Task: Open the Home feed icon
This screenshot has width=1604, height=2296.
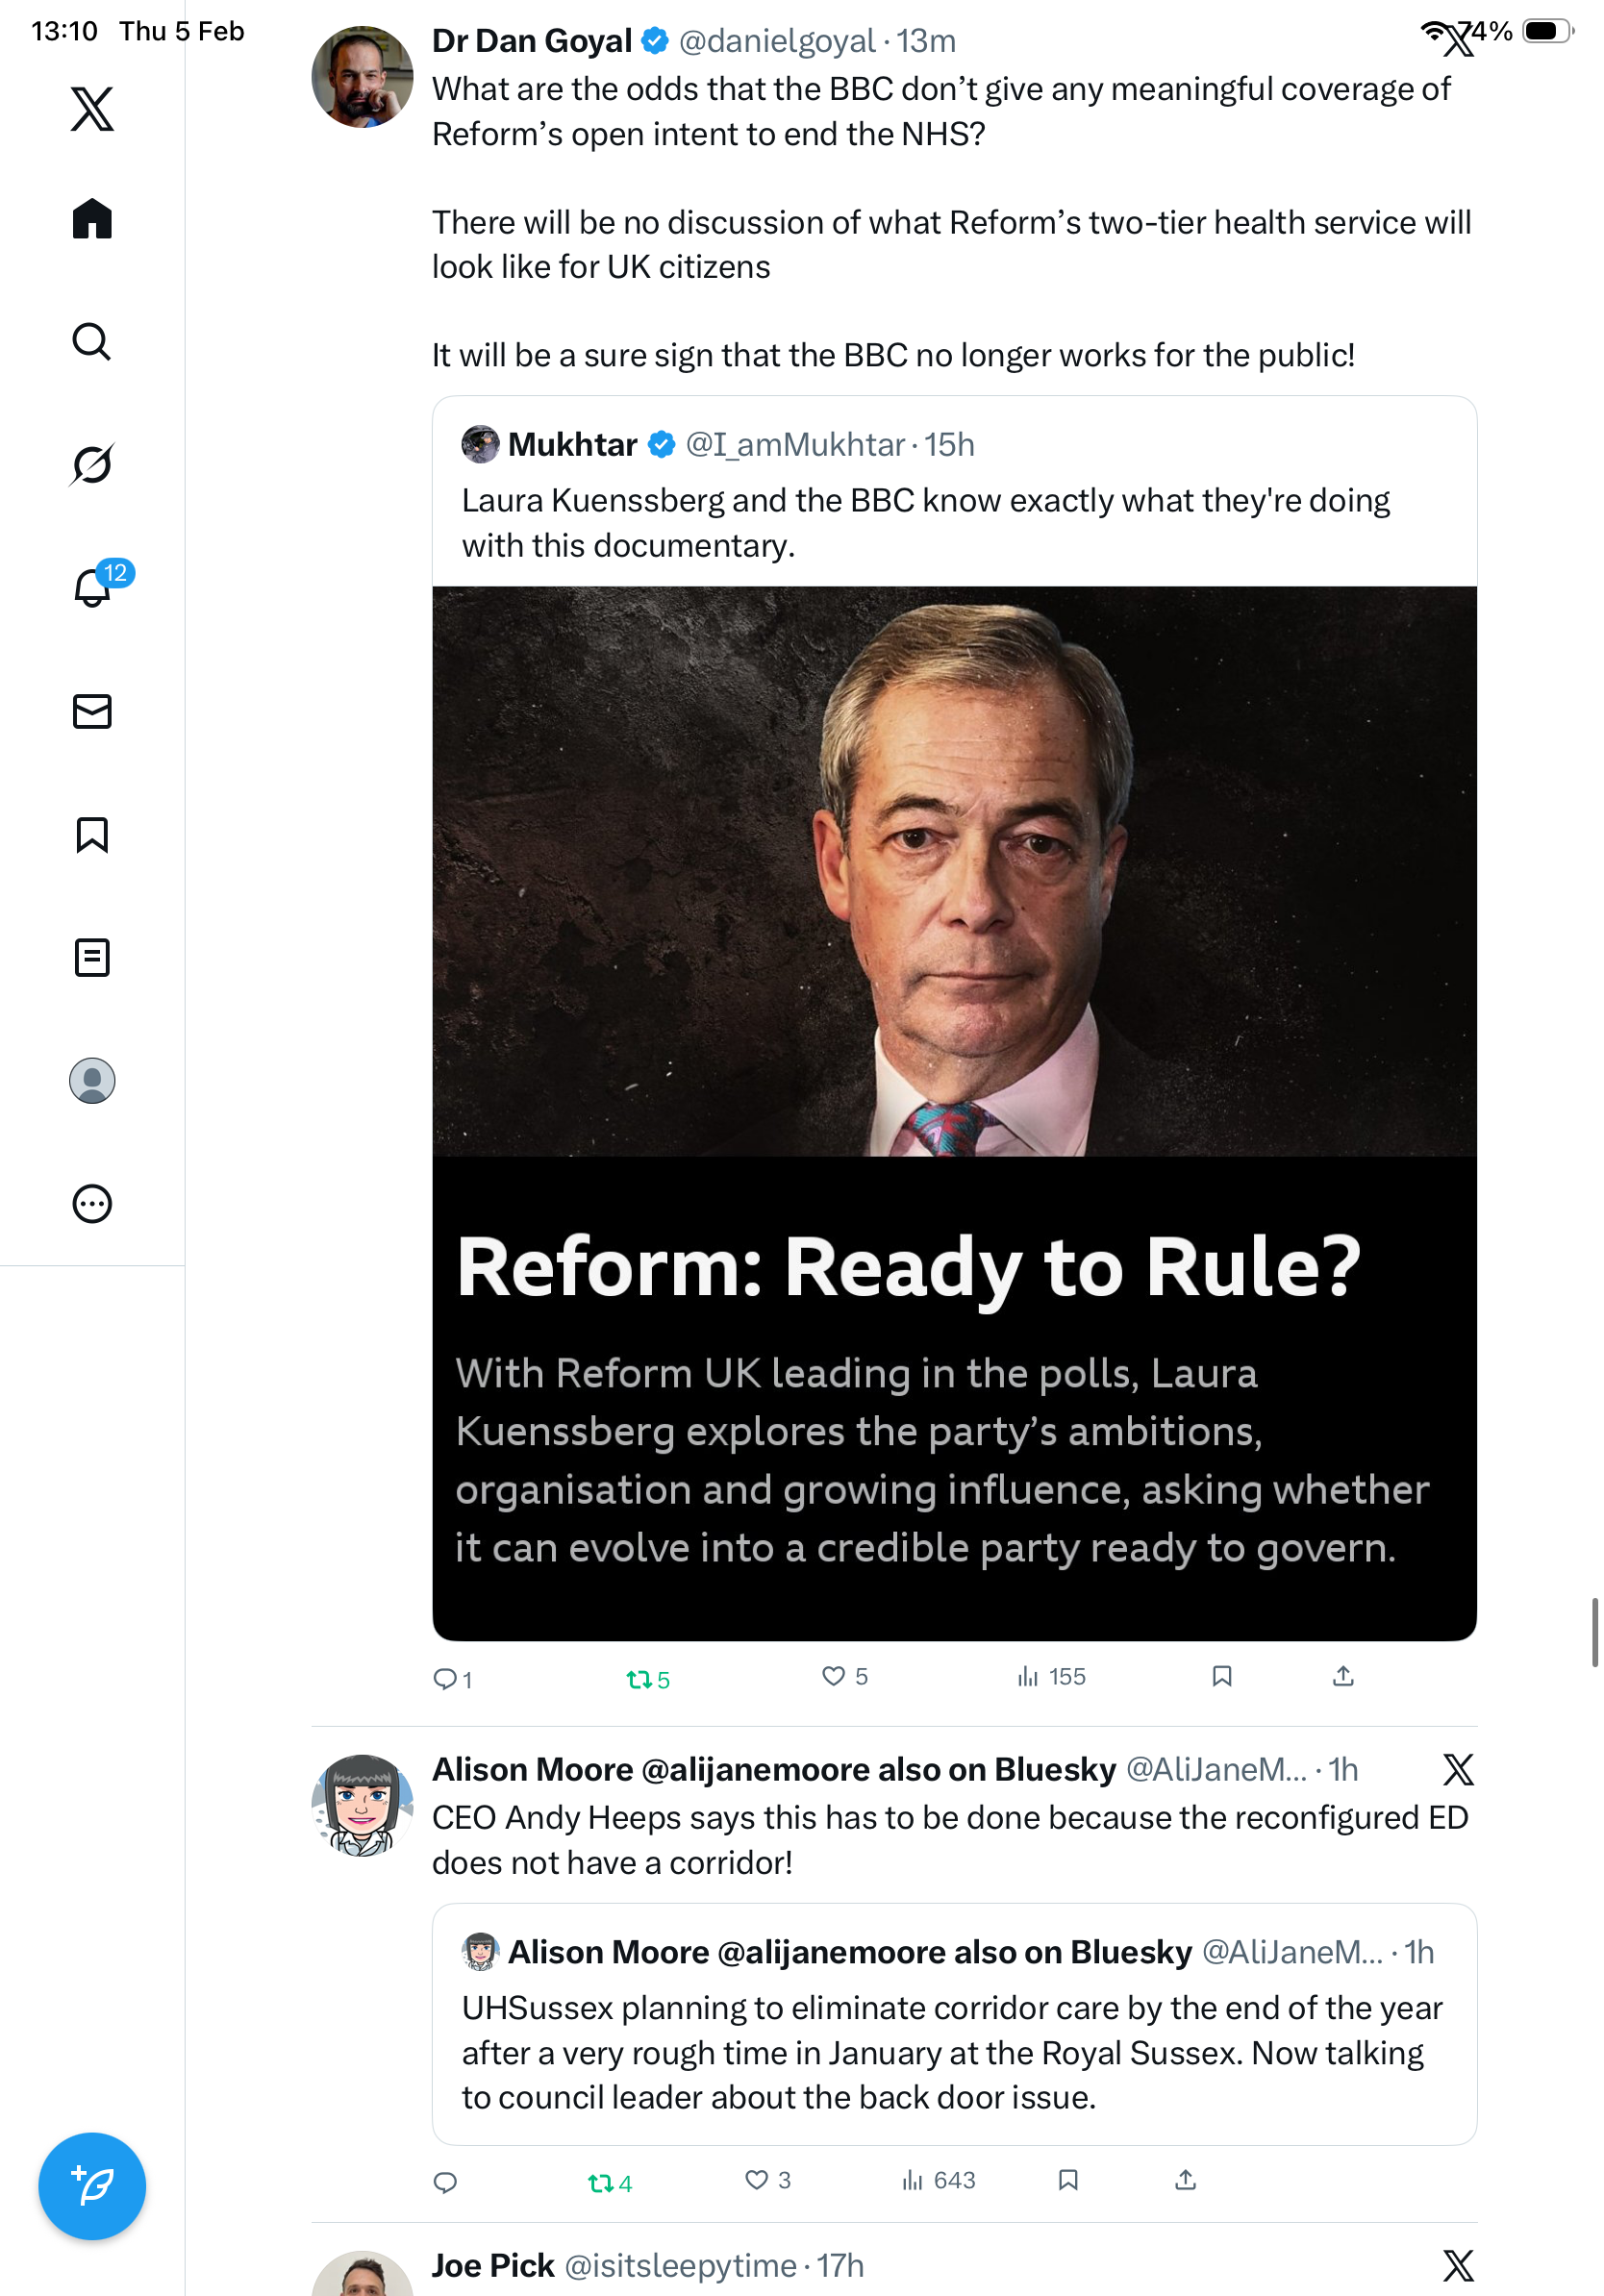Action: 92,219
